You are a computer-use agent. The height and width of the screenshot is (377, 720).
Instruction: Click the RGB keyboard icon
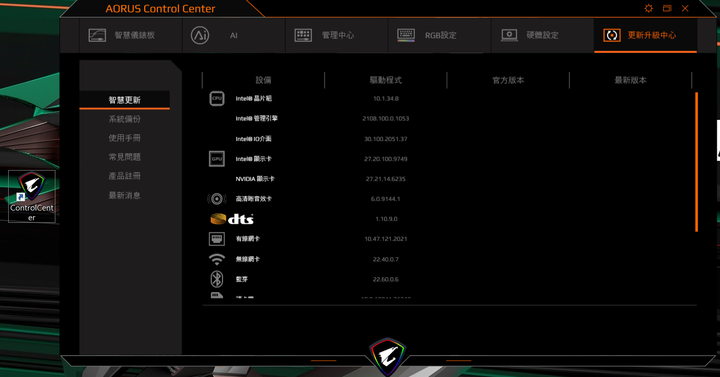click(x=406, y=35)
